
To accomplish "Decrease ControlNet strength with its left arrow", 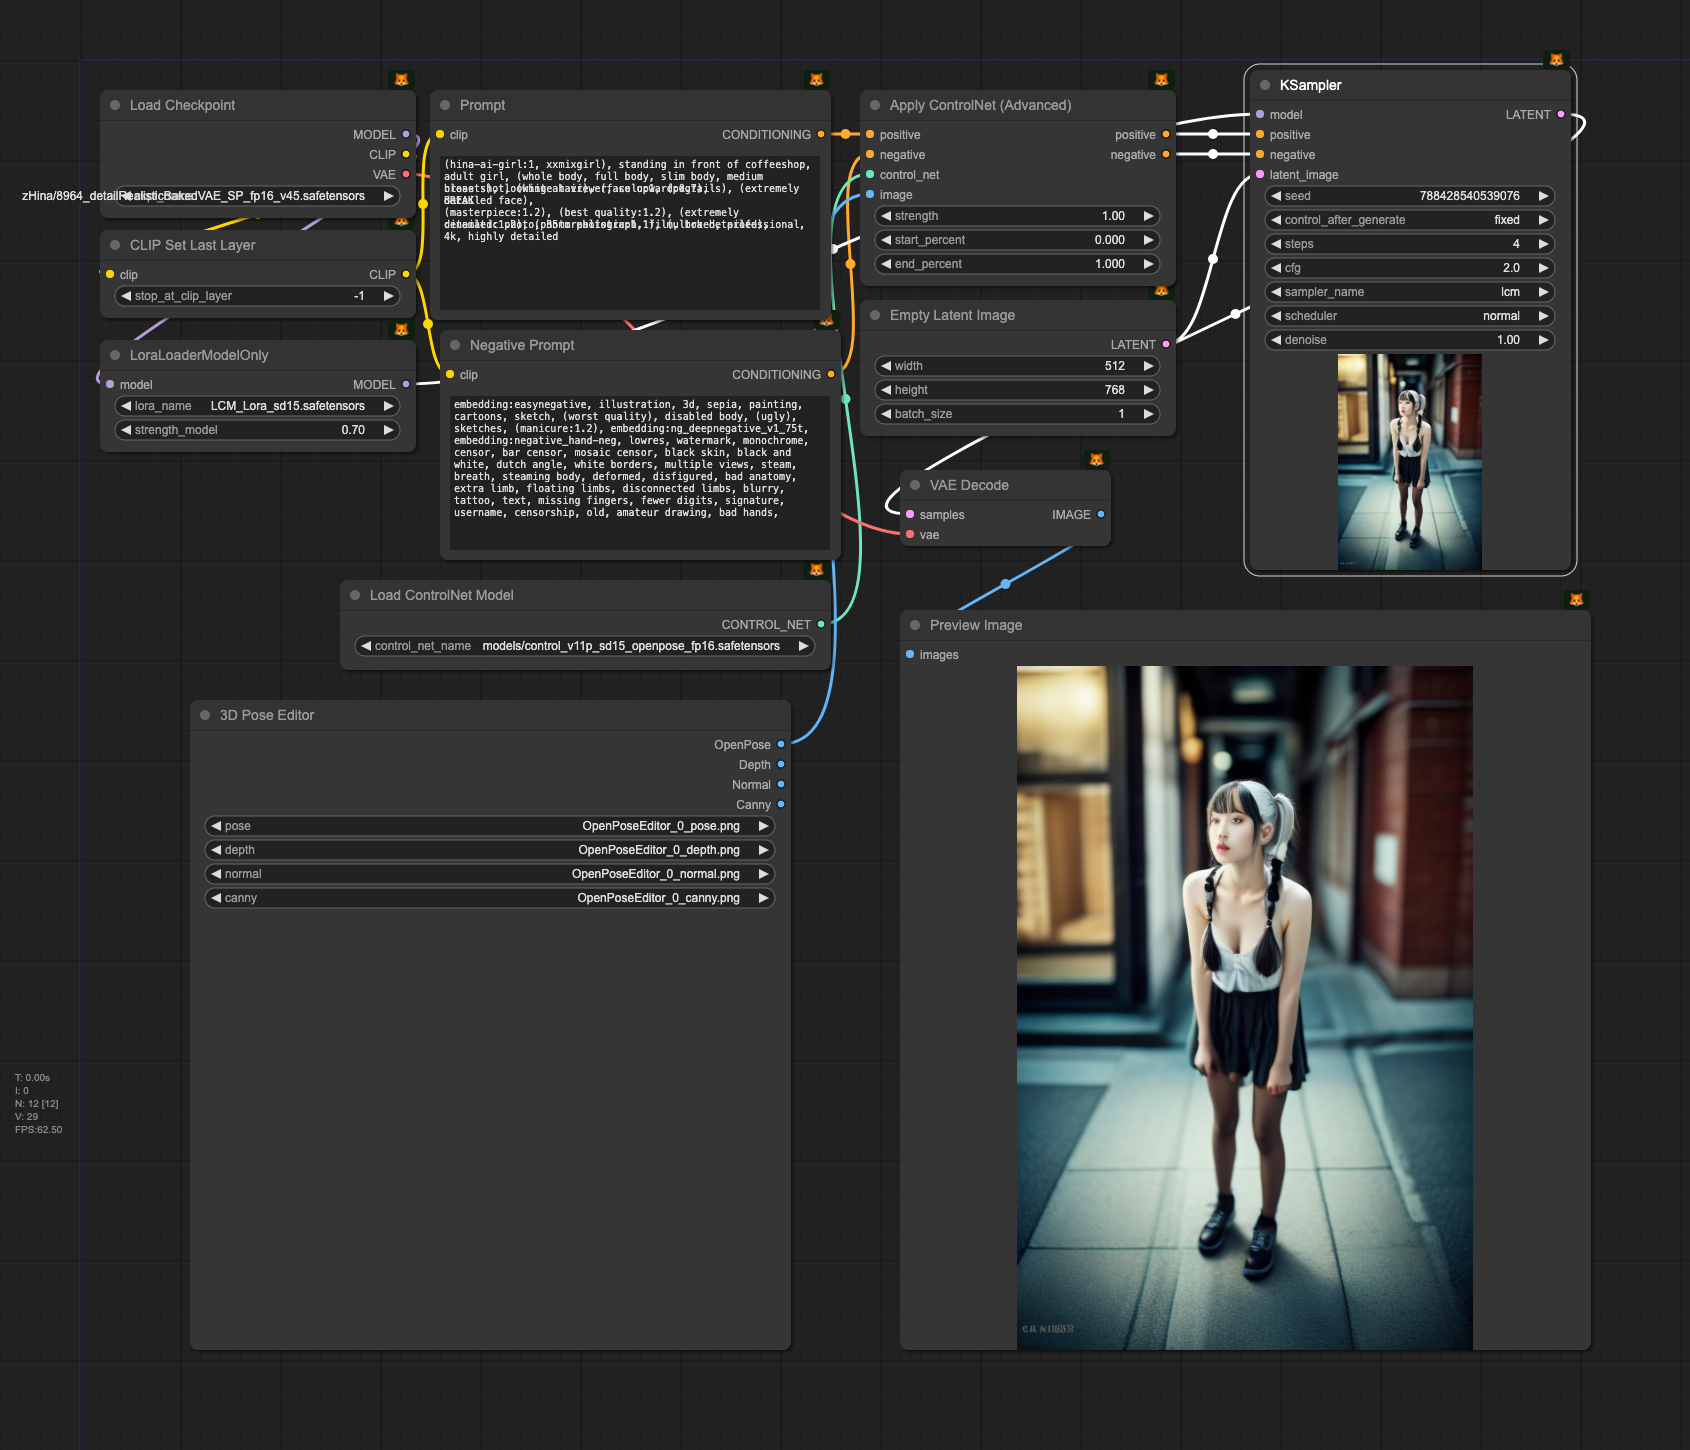I will (886, 216).
